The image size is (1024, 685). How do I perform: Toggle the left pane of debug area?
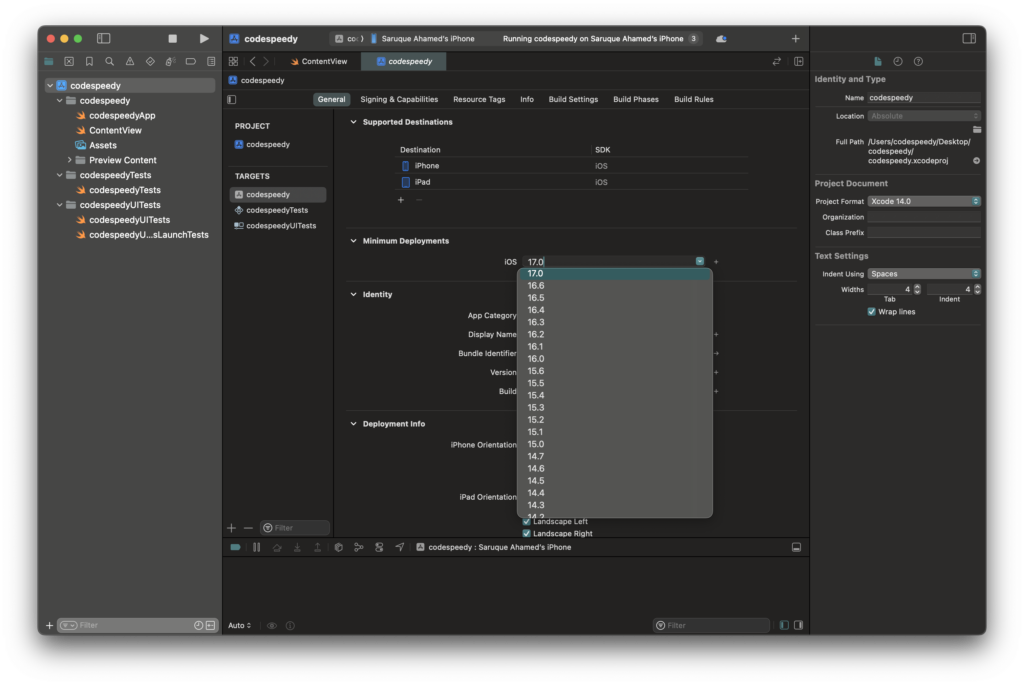click(x=784, y=625)
